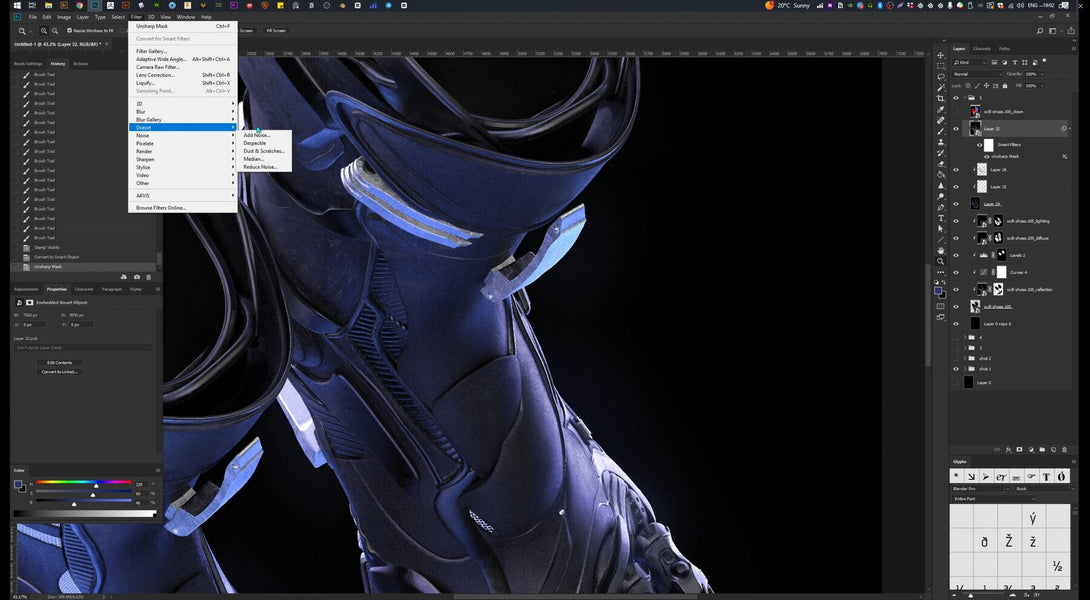Show the Layer 0 bottom layer

[956, 382]
